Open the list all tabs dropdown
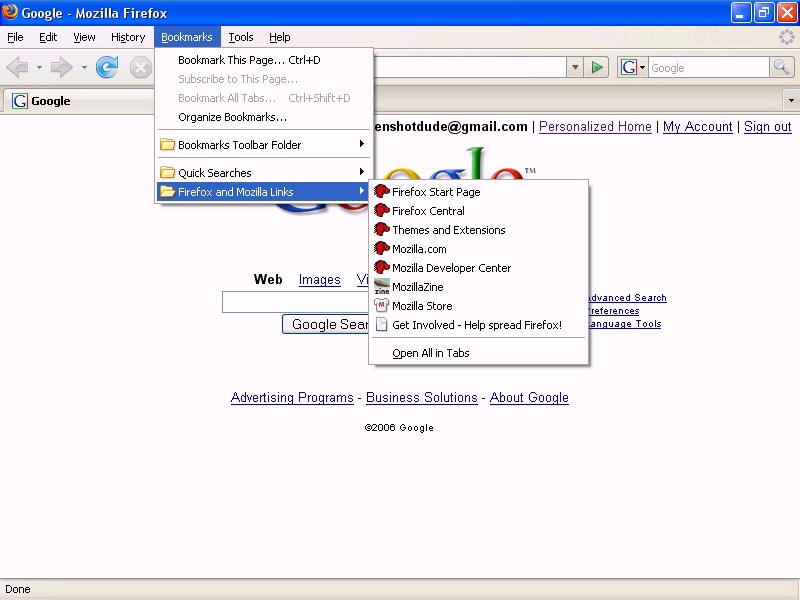 (x=791, y=100)
